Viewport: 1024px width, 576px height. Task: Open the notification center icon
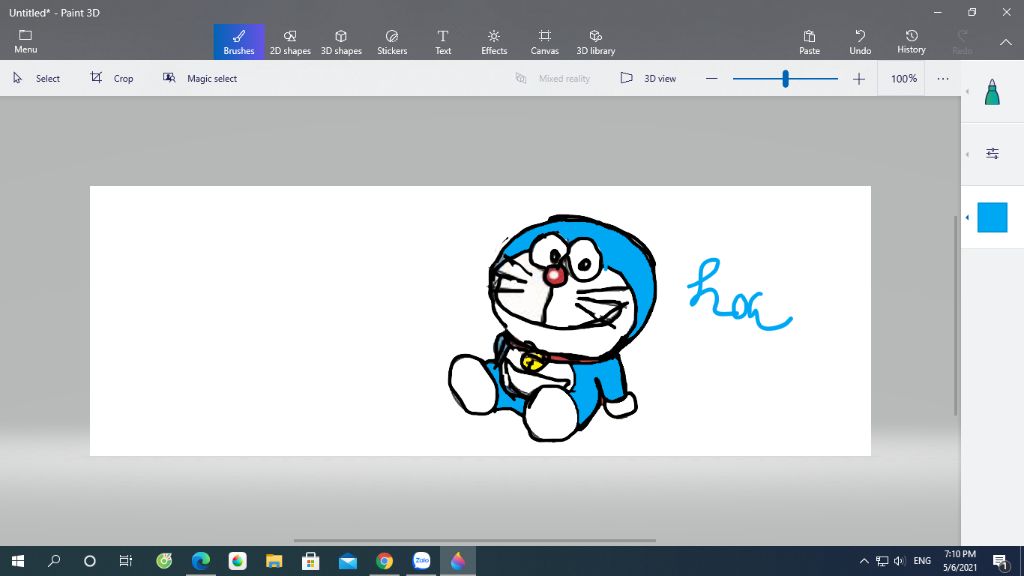[1000, 561]
